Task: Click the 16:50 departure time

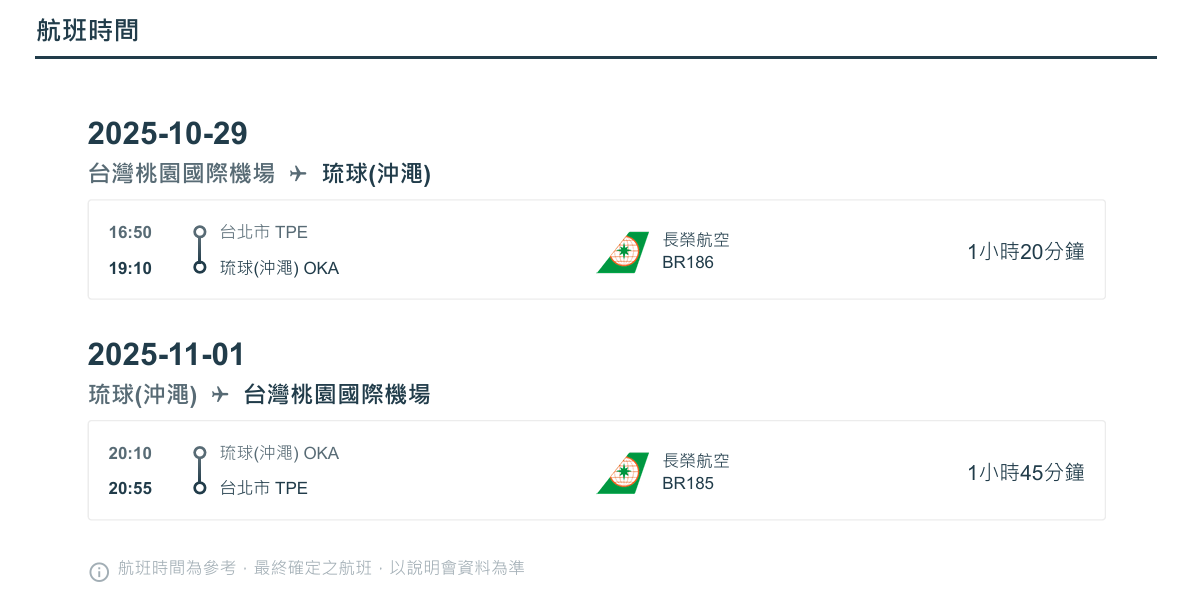Action: coord(130,233)
